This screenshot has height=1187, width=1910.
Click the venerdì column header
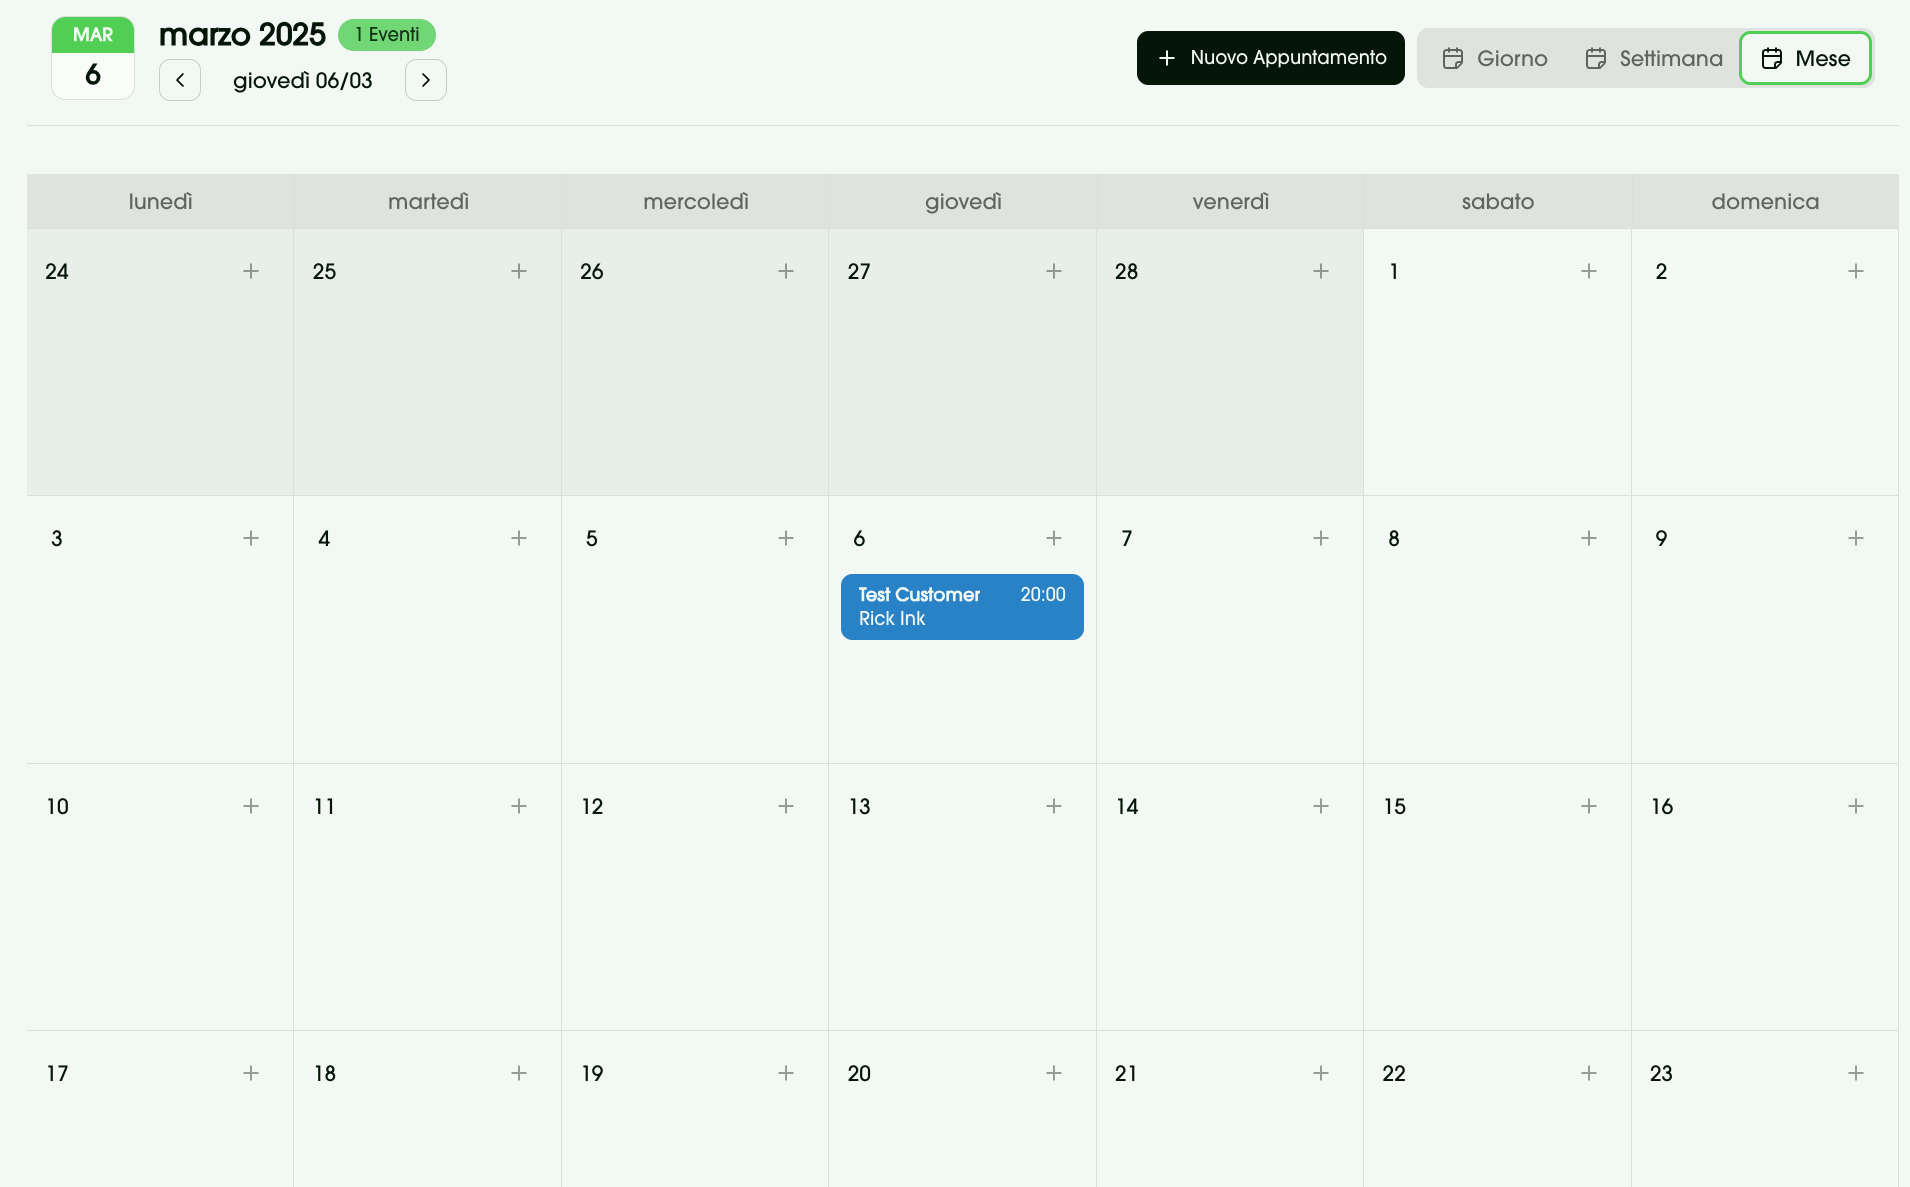(1231, 202)
